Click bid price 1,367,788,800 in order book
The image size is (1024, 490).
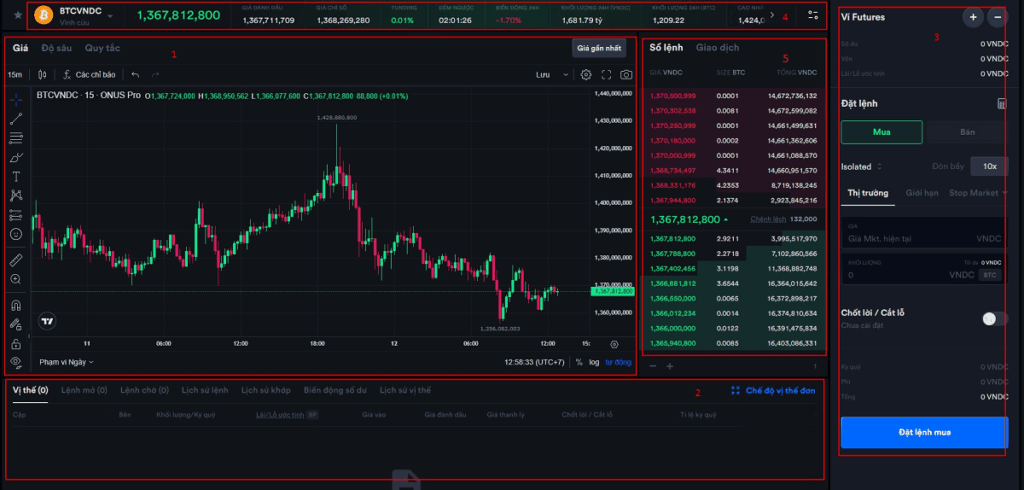(x=672, y=253)
